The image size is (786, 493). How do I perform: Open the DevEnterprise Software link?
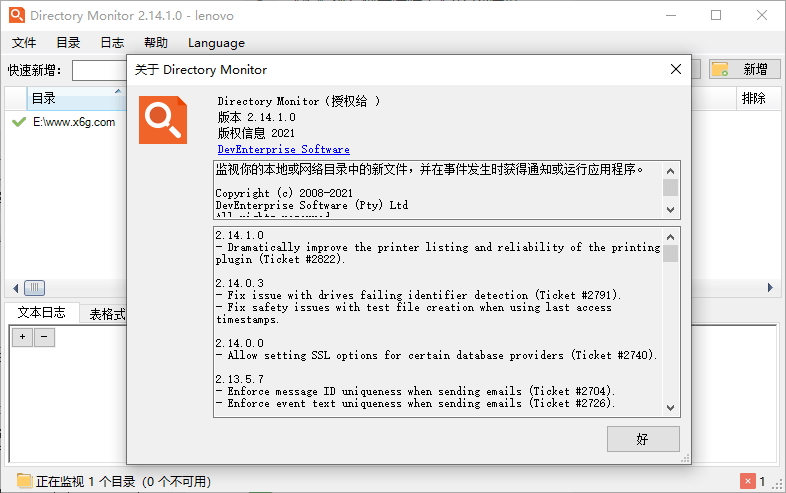[283, 149]
